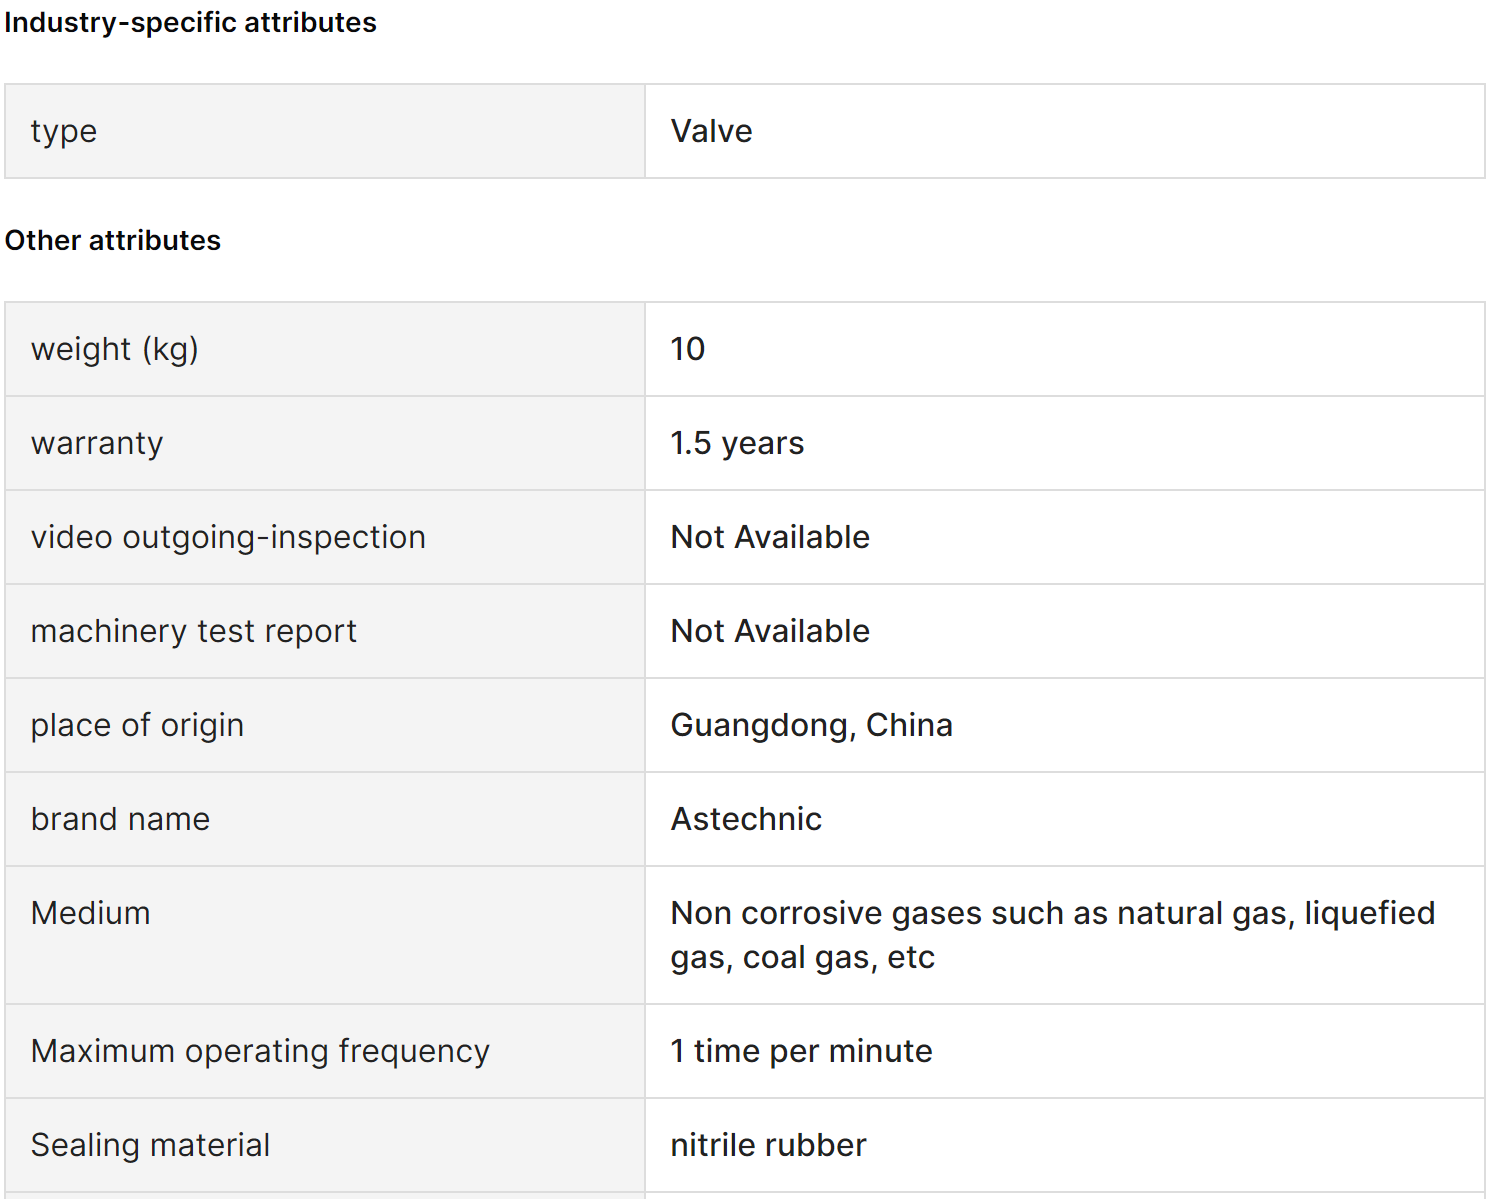This screenshot has width=1491, height=1199.
Task: Click the "place of origin" label
Action: (x=137, y=725)
